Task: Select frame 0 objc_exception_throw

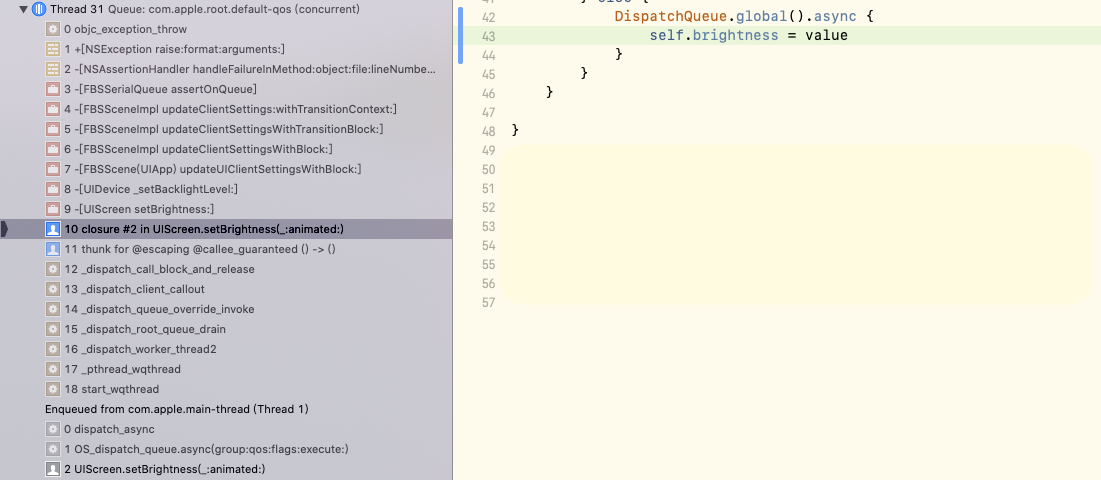Action: pos(226,29)
